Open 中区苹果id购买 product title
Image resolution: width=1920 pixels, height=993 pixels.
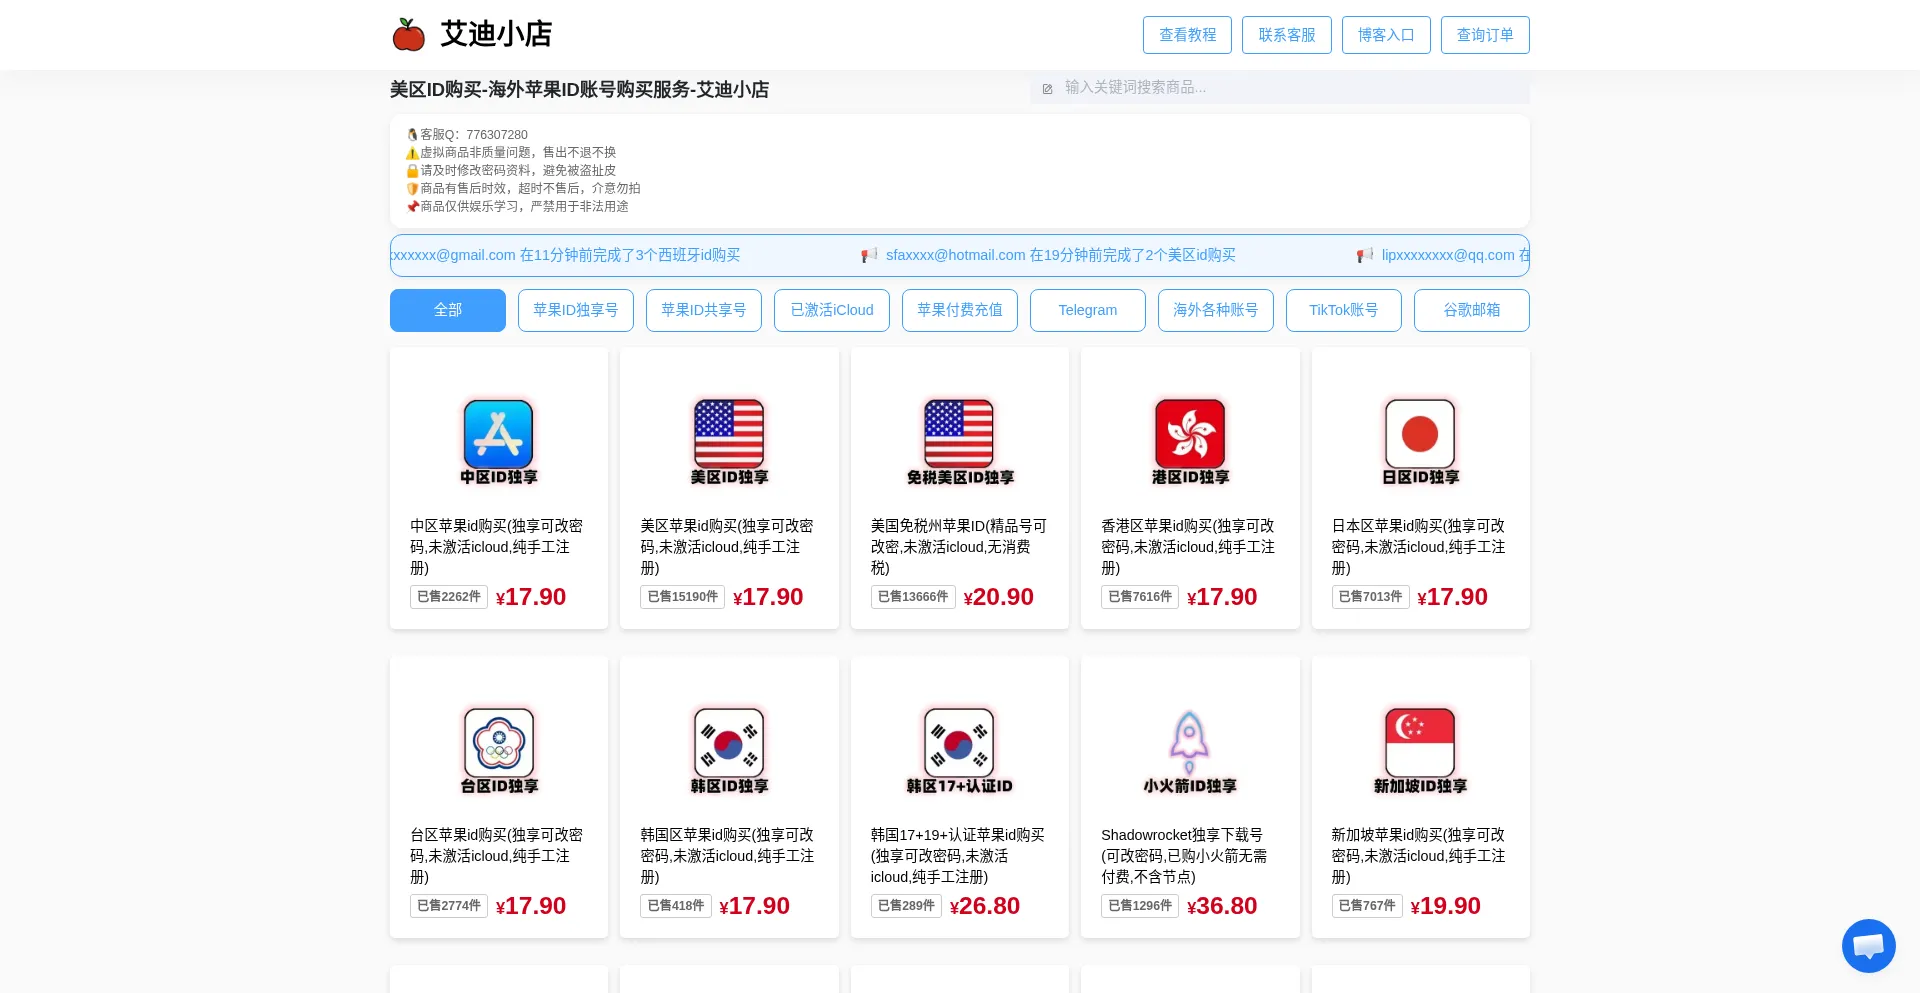click(x=498, y=547)
